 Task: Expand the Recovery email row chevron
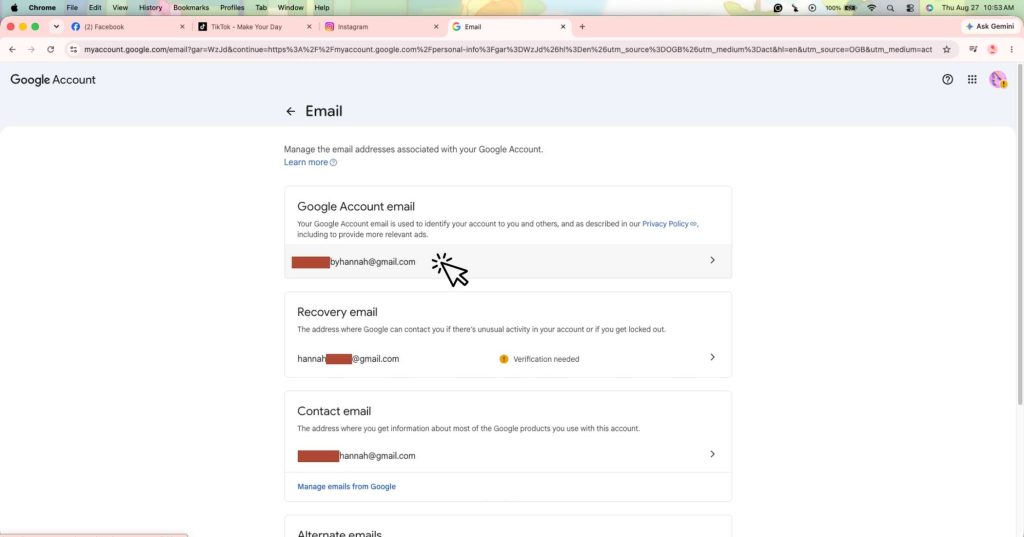(712, 357)
